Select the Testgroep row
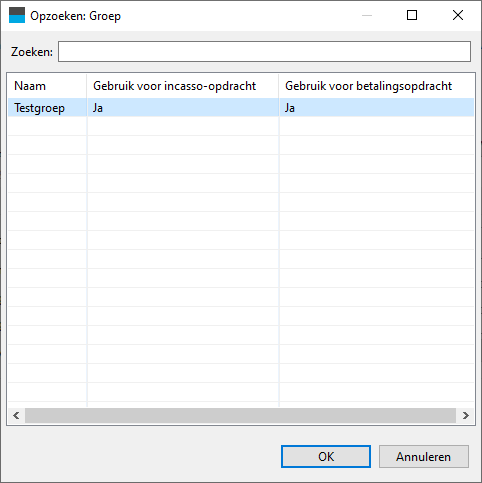Image resolution: width=482 pixels, height=483 pixels. click(241, 108)
